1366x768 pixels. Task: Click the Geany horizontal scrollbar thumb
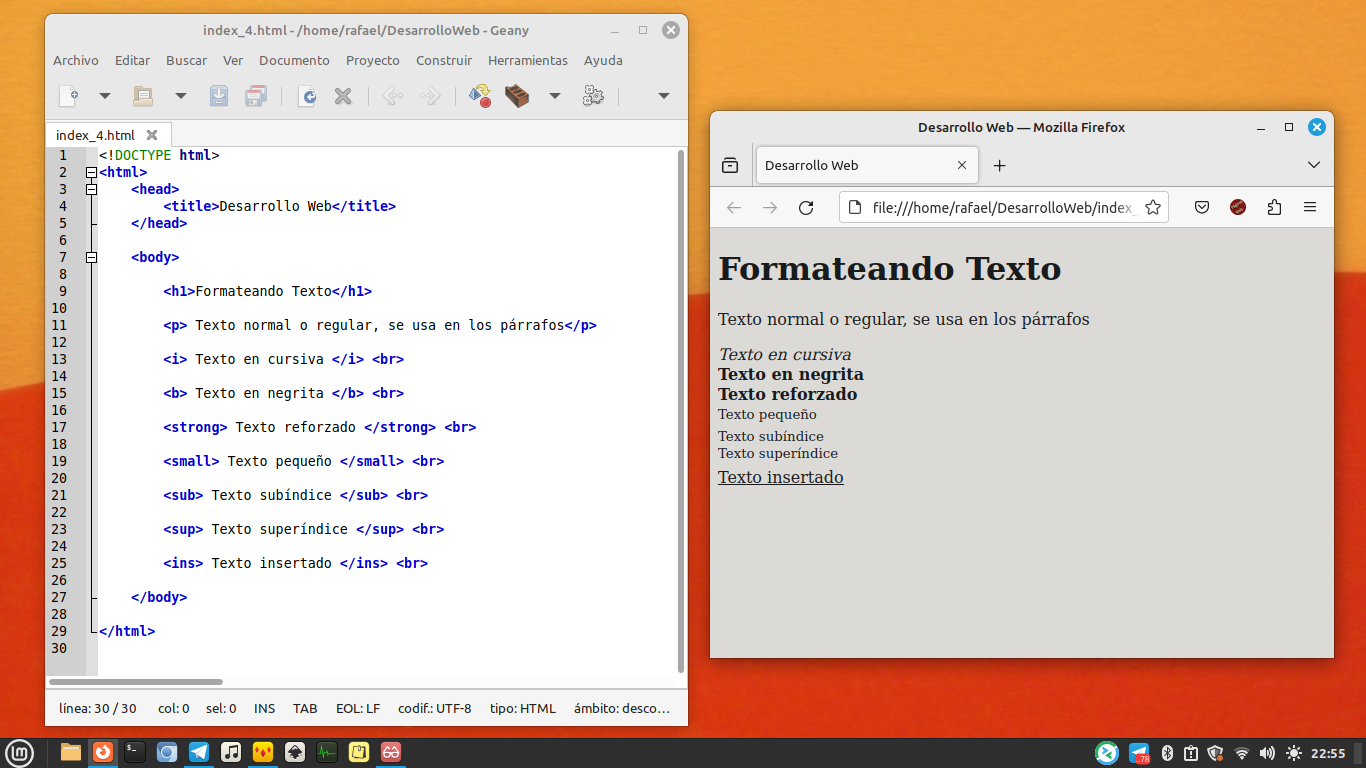coord(136,682)
